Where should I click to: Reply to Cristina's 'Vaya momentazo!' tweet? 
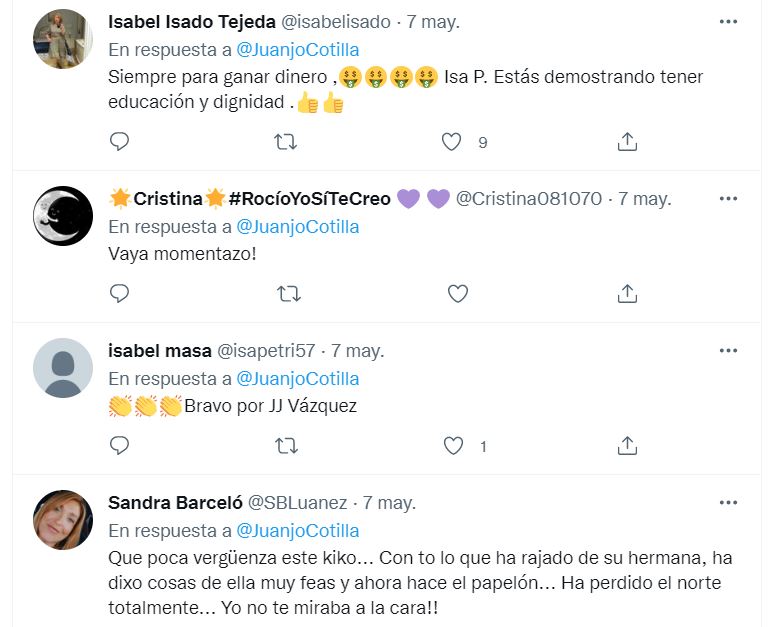point(119,294)
